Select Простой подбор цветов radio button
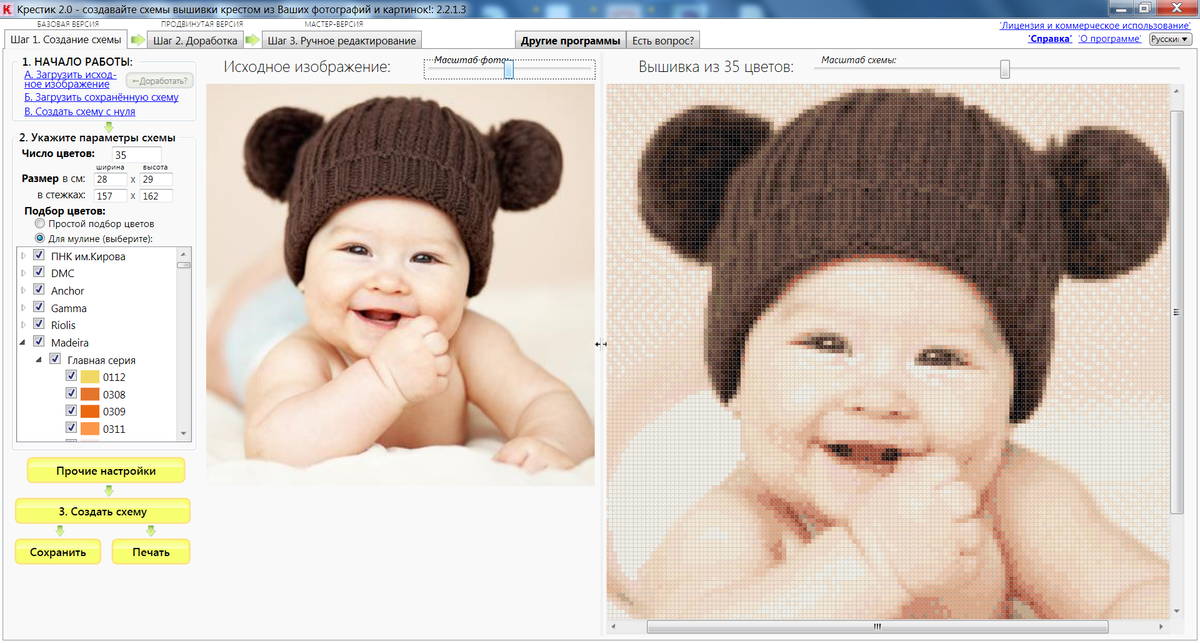This screenshot has height=643, width=1200. 40,225
